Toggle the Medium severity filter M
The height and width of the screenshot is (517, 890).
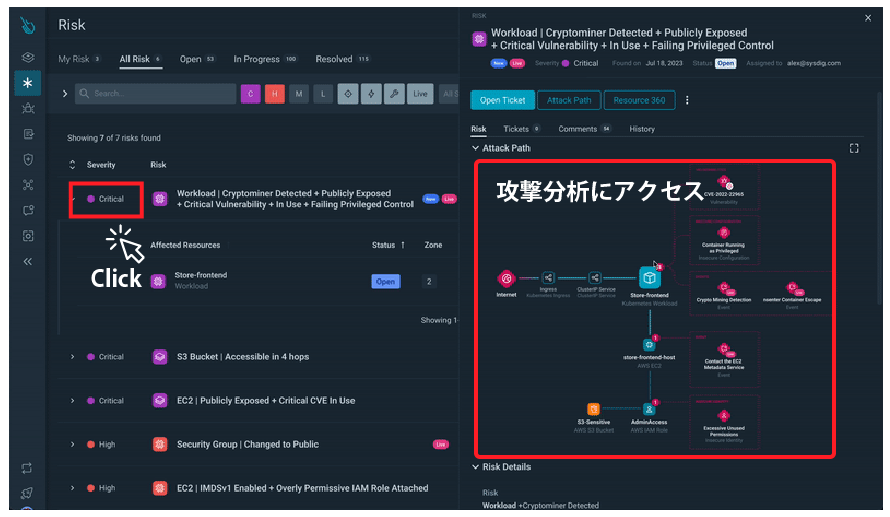[x=298, y=93]
